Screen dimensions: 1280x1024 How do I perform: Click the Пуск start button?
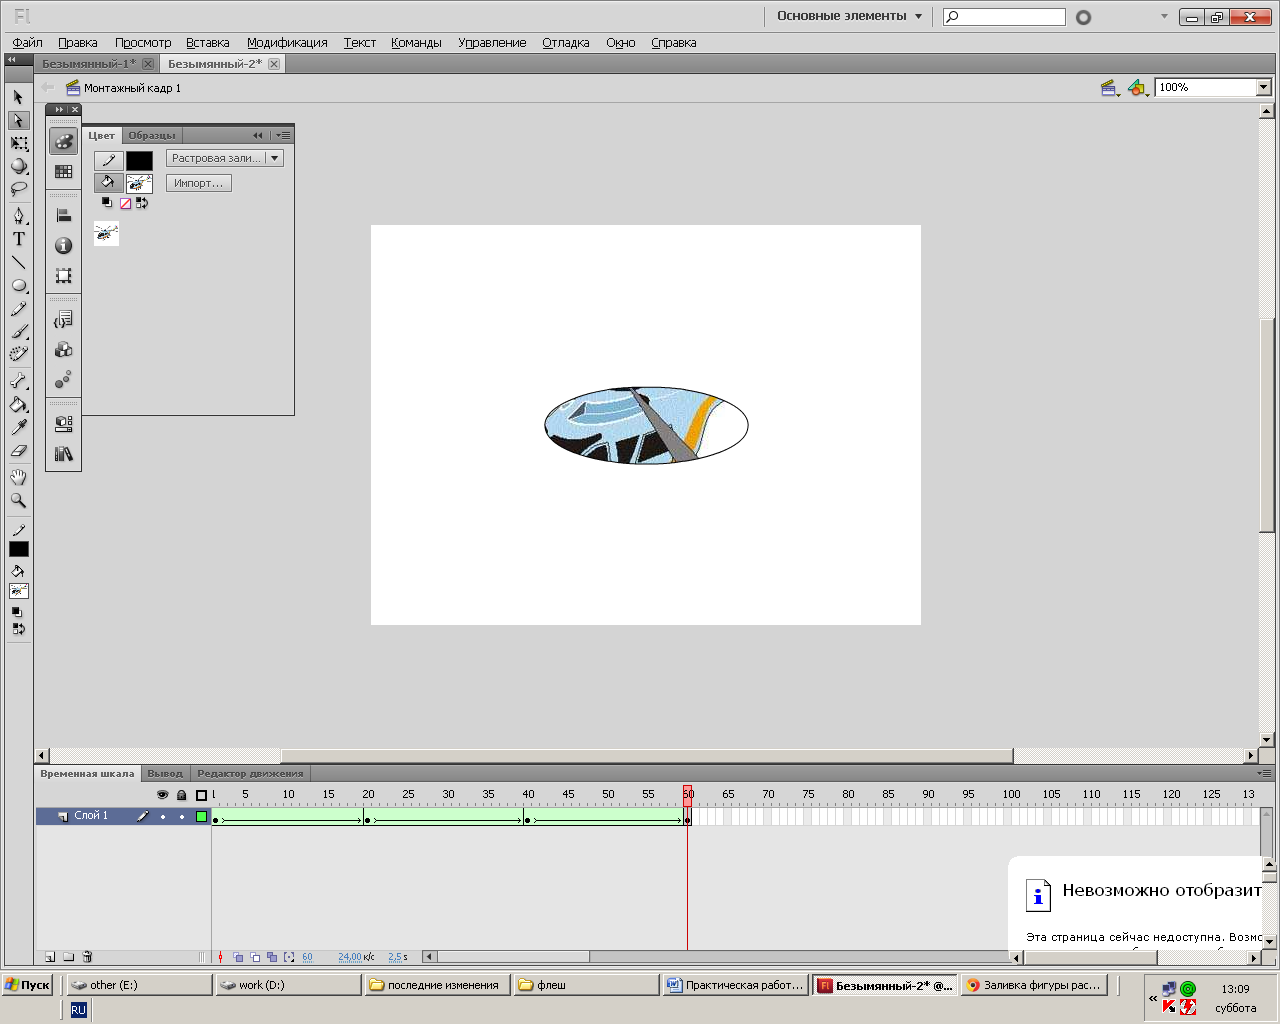(x=27, y=985)
